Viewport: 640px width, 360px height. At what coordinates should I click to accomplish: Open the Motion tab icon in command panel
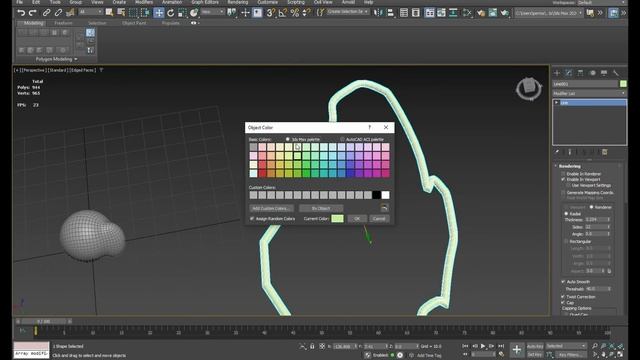(x=592, y=73)
